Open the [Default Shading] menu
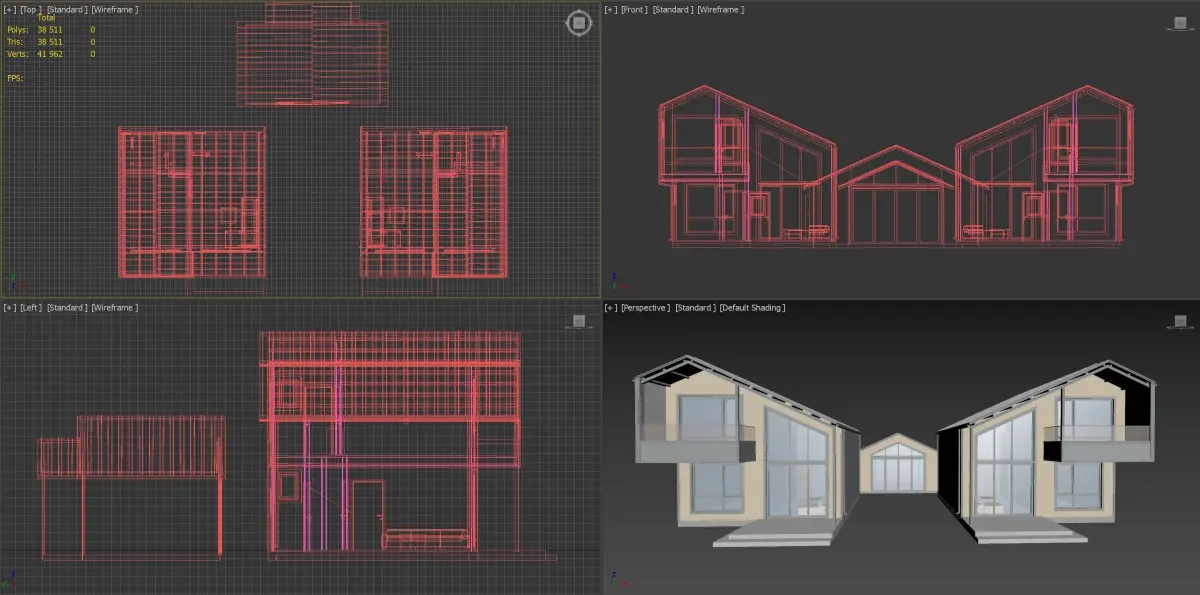Image resolution: width=1200 pixels, height=595 pixels. (752, 307)
